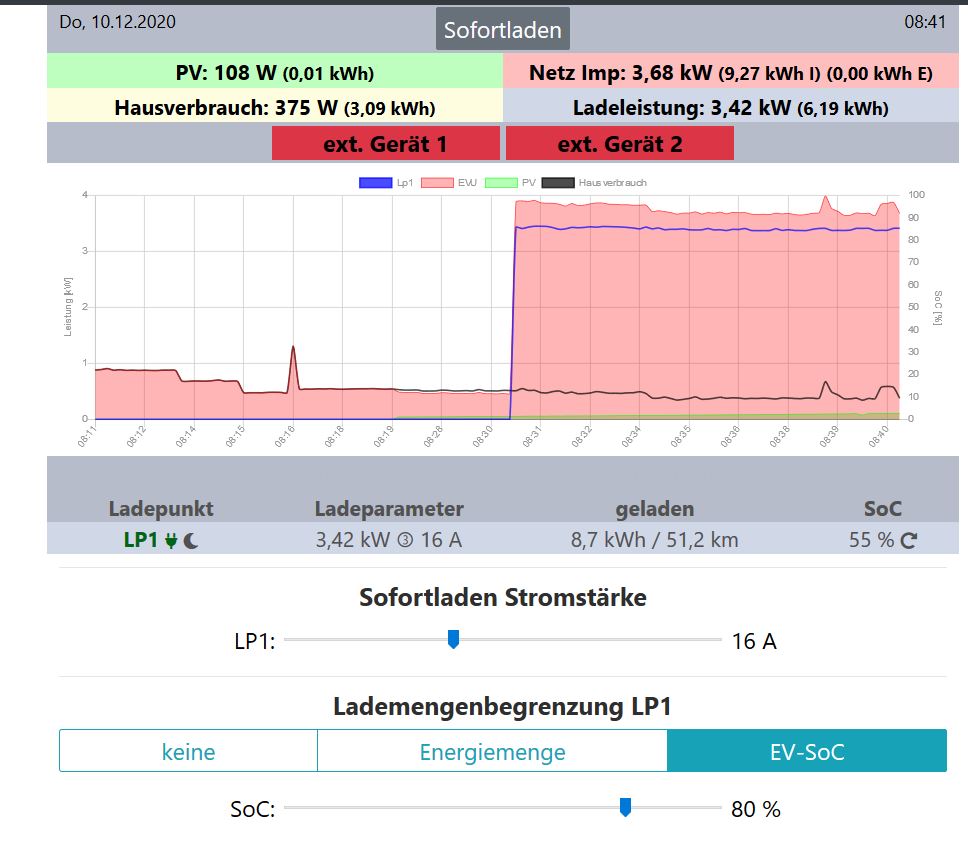Screen dimensions: 968x847
Task: Toggle ext. Gerät 1 device button
Action: coord(385,144)
